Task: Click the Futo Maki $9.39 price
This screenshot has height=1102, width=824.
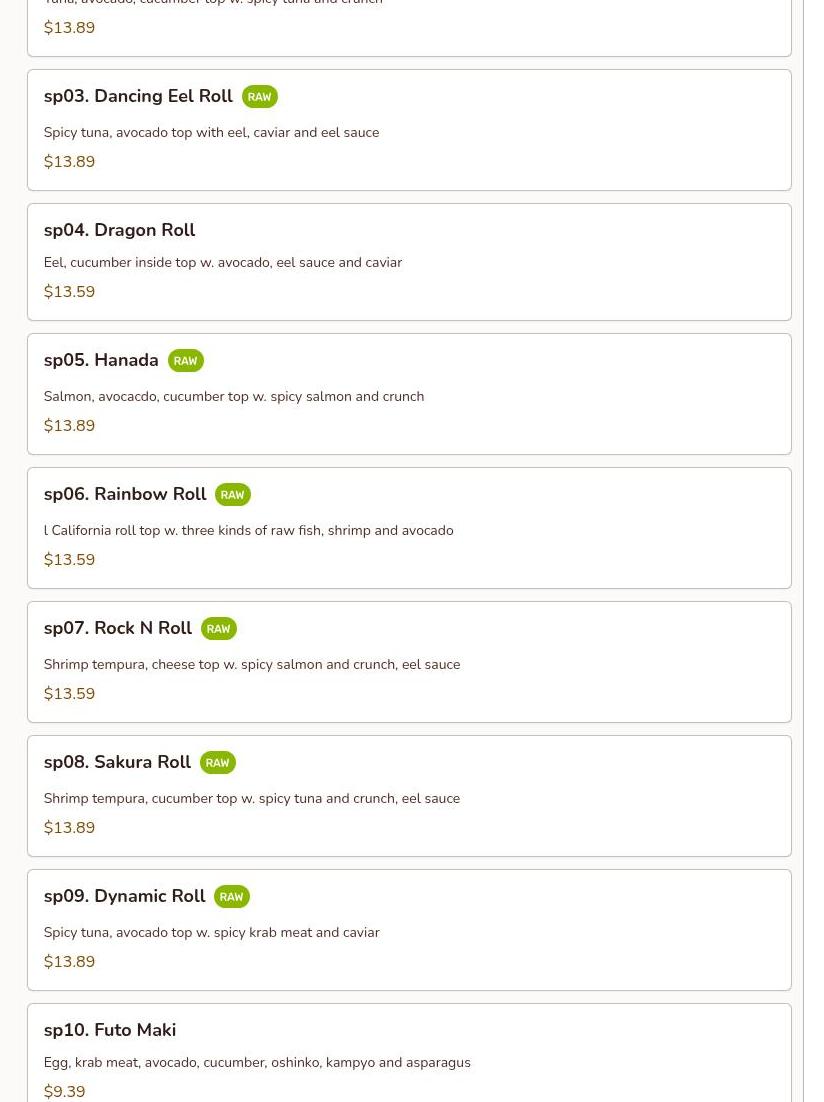Action: (x=64, y=1091)
